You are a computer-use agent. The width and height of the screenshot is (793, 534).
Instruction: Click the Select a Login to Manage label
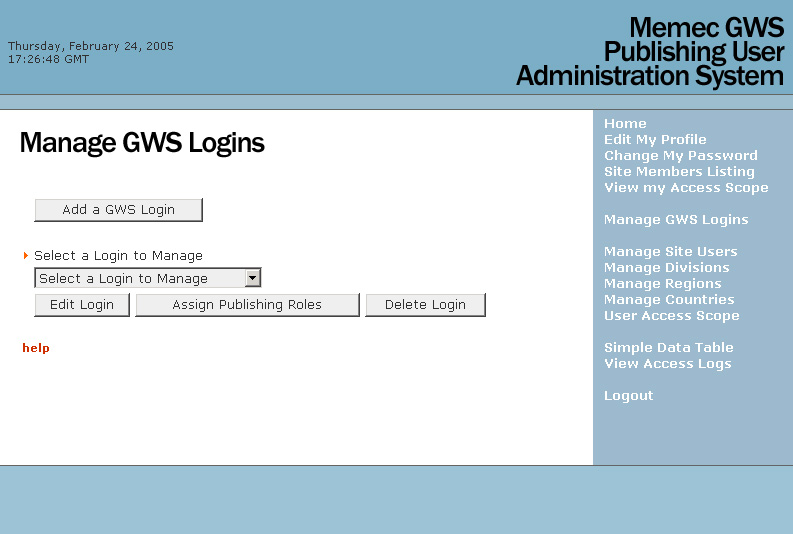pos(118,256)
